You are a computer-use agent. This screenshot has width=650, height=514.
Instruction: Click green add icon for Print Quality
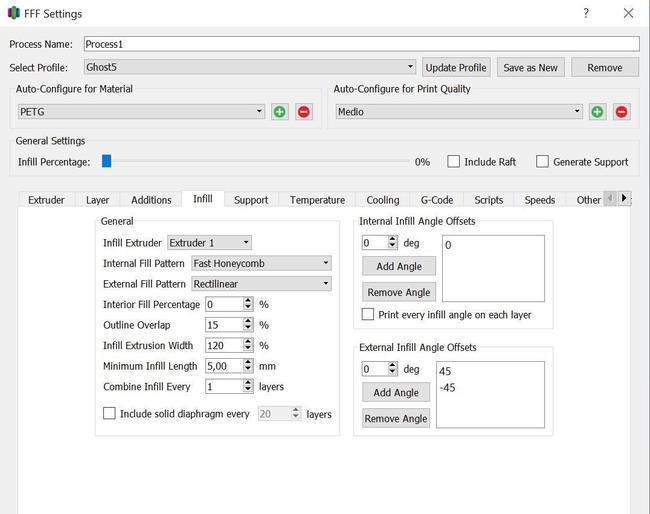(597, 112)
